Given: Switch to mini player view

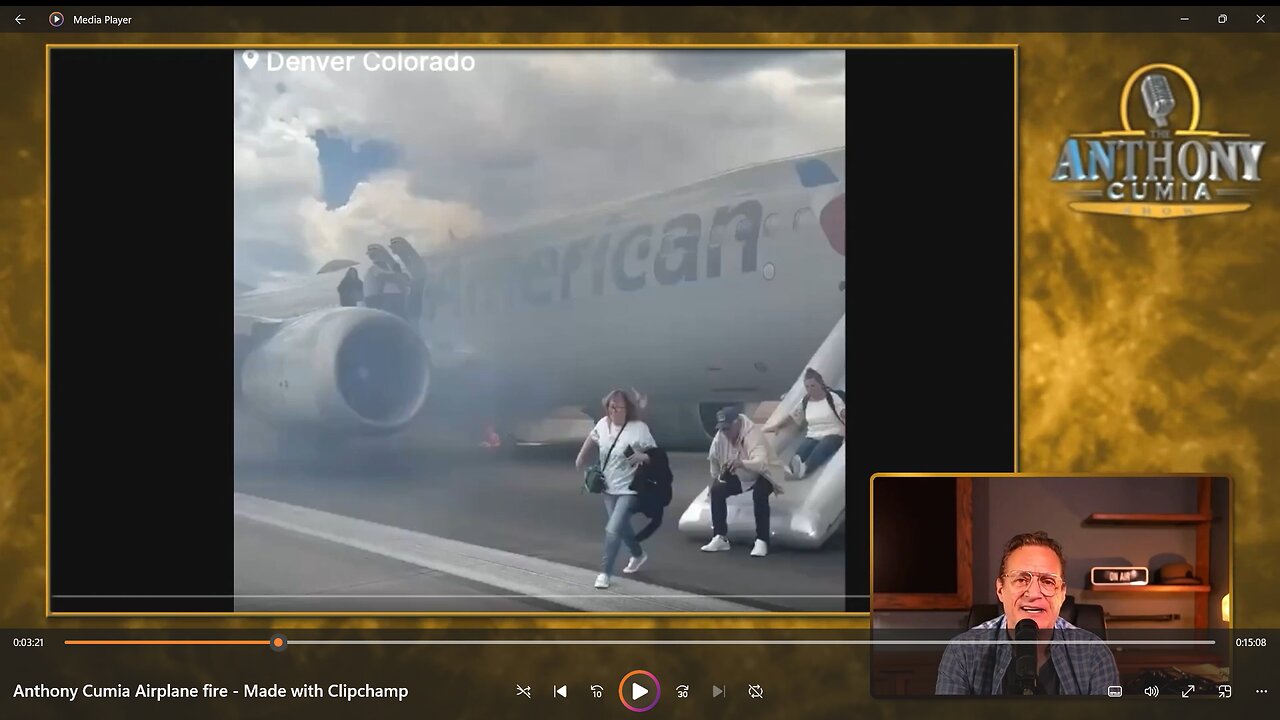Looking at the screenshot, I should [x=1224, y=691].
